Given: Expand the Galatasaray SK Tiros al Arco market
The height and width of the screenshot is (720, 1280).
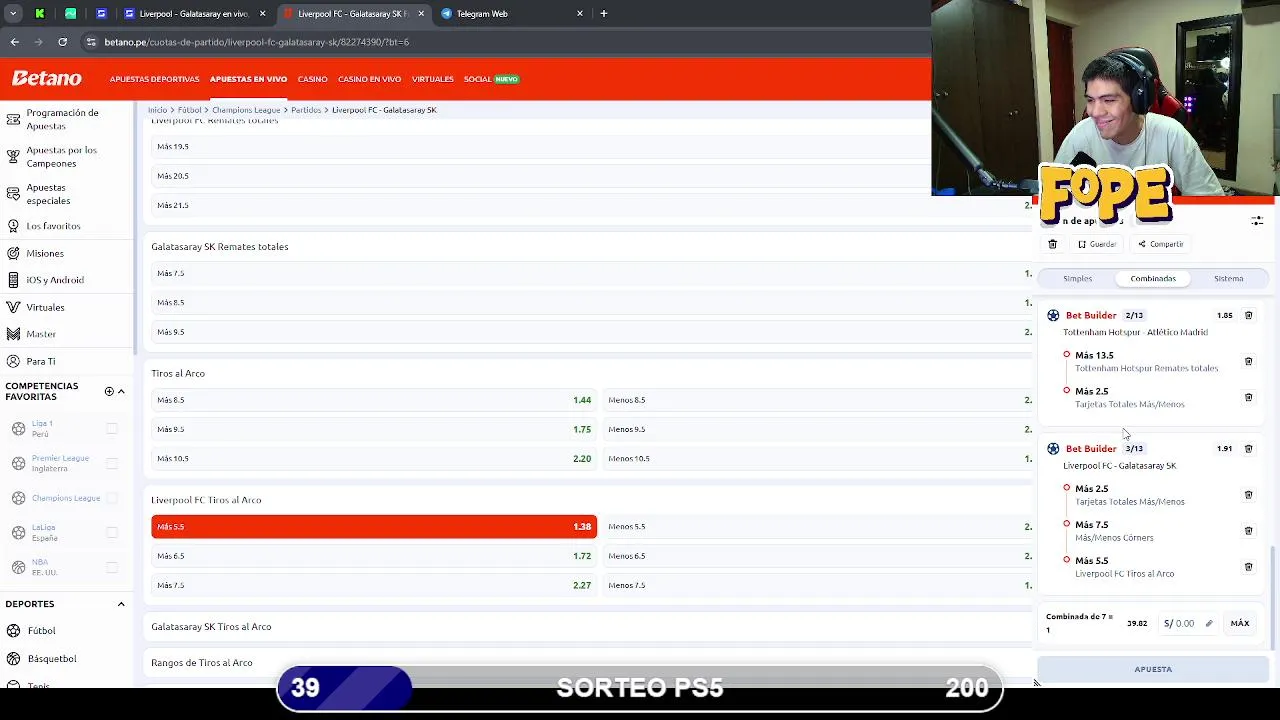Looking at the screenshot, I should (590, 627).
